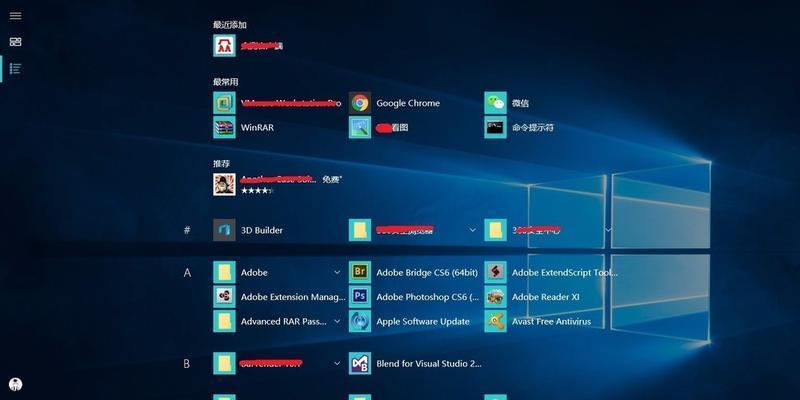Click the Avast Free Antivirus label
The width and height of the screenshot is (800, 400).
click(x=552, y=321)
